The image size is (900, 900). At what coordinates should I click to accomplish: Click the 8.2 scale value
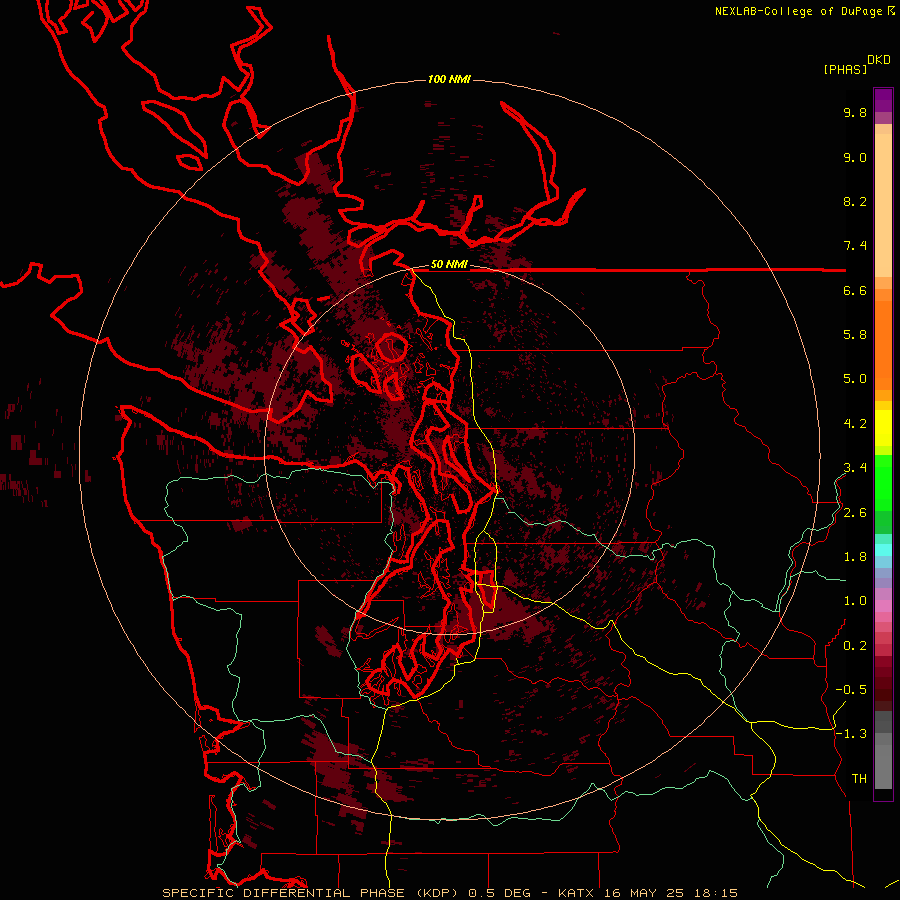point(855,201)
